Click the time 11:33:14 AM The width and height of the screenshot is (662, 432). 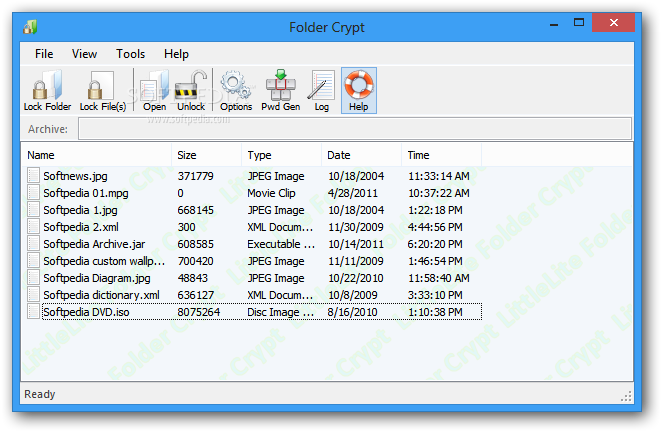tap(439, 176)
